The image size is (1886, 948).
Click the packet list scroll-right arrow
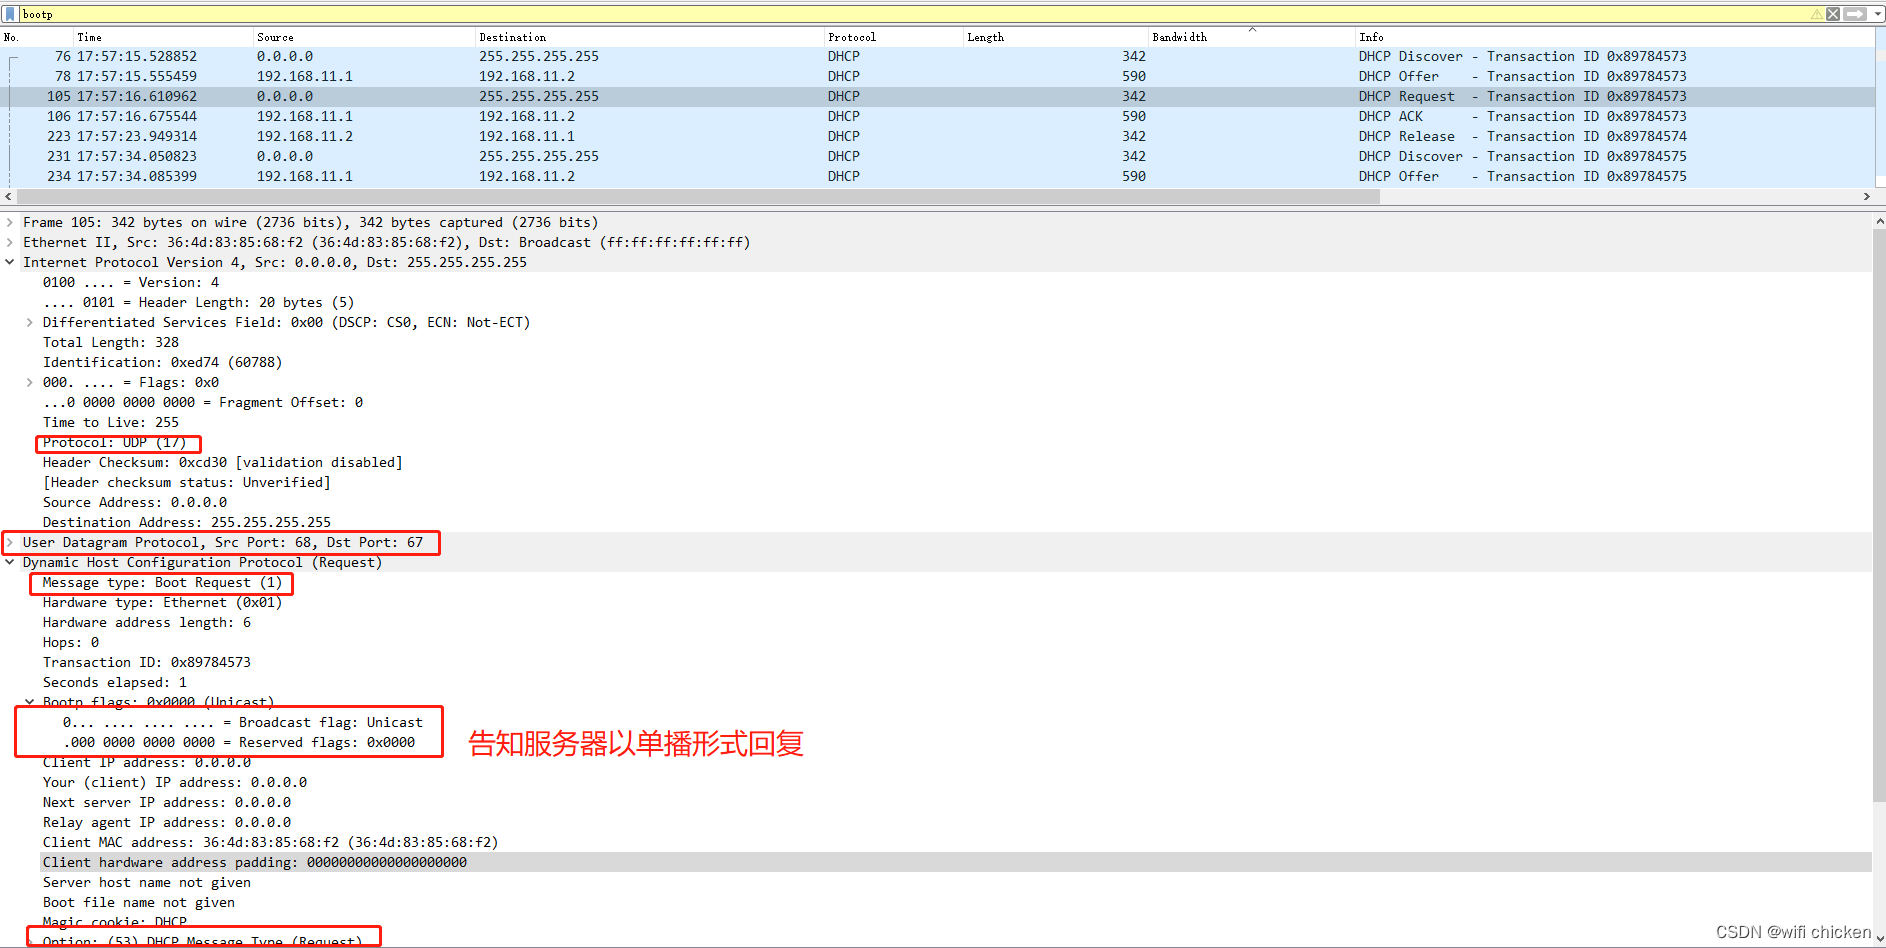(x=1867, y=197)
